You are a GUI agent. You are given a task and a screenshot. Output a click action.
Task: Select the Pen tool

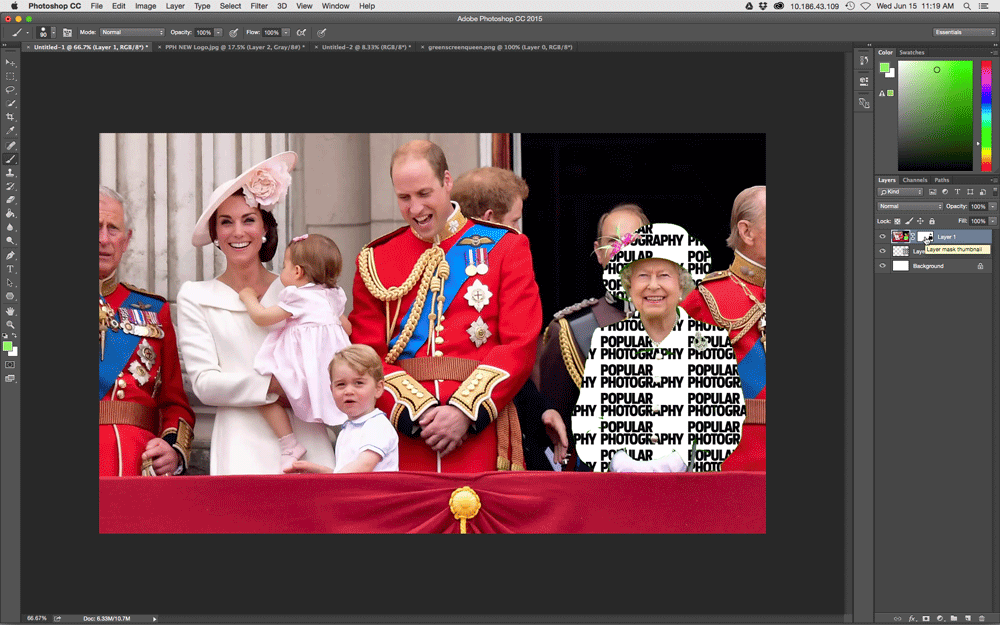click(x=10, y=256)
